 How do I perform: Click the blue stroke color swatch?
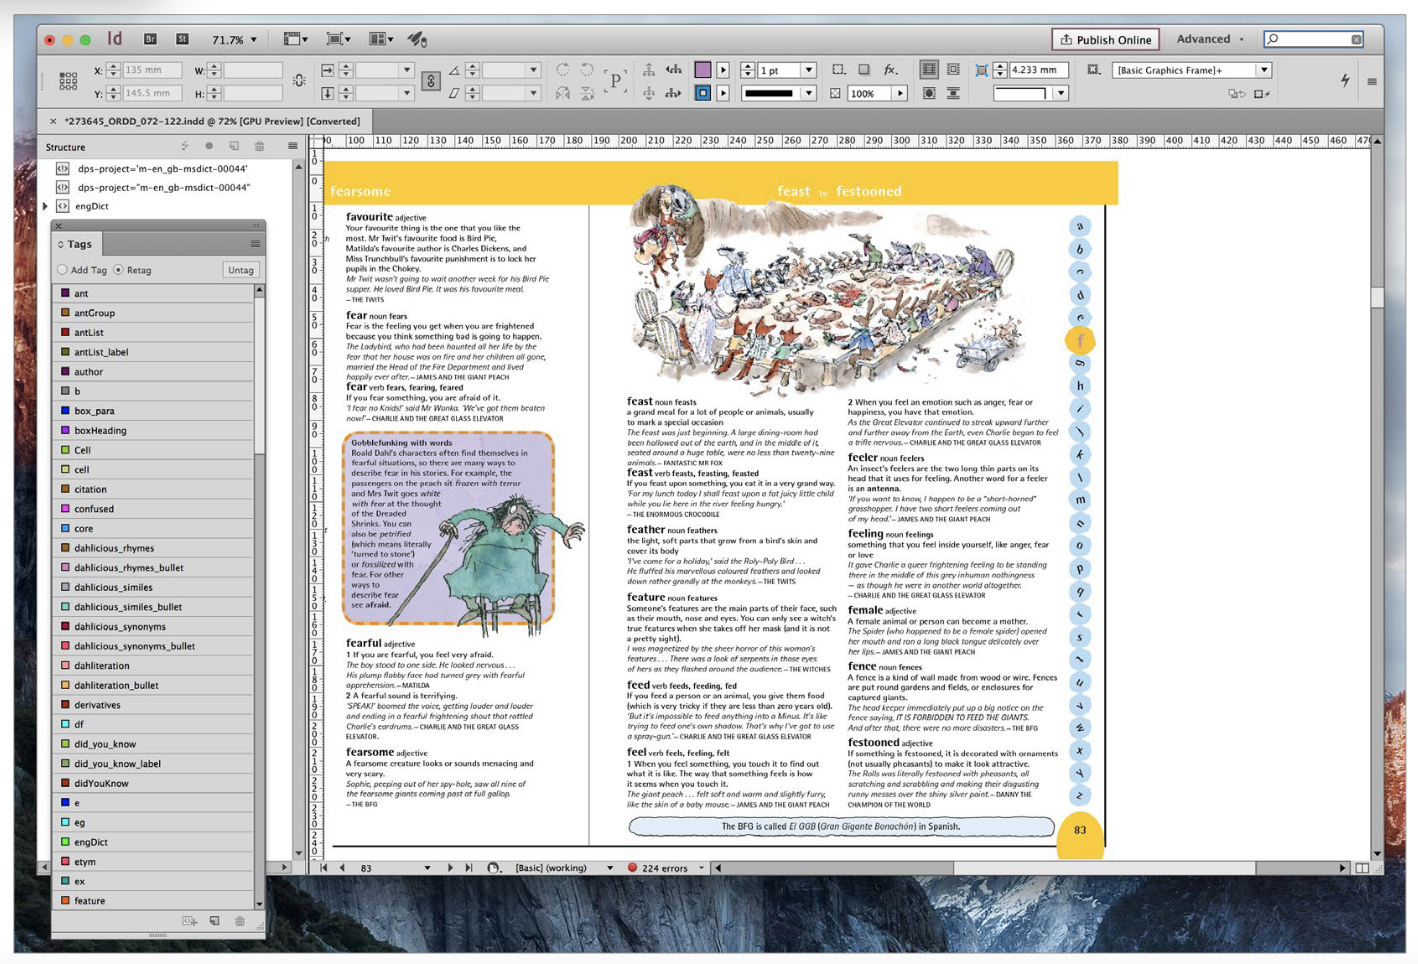click(703, 93)
